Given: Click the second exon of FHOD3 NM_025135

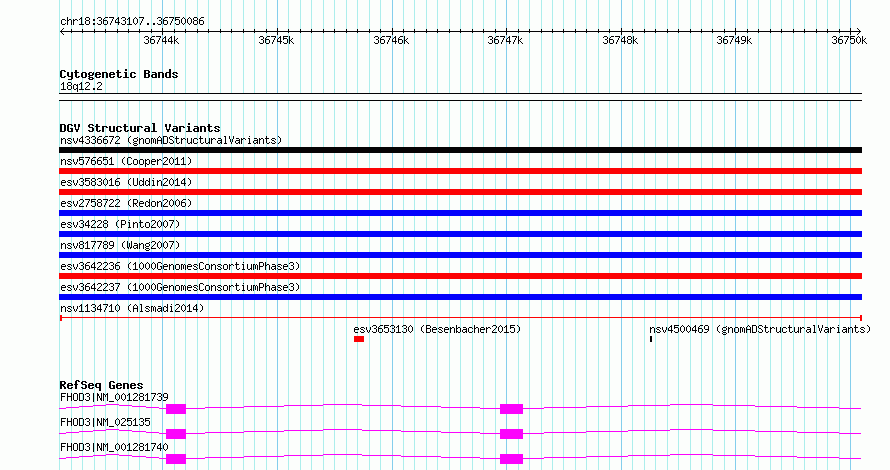Looking at the screenshot, I should coord(511,434).
